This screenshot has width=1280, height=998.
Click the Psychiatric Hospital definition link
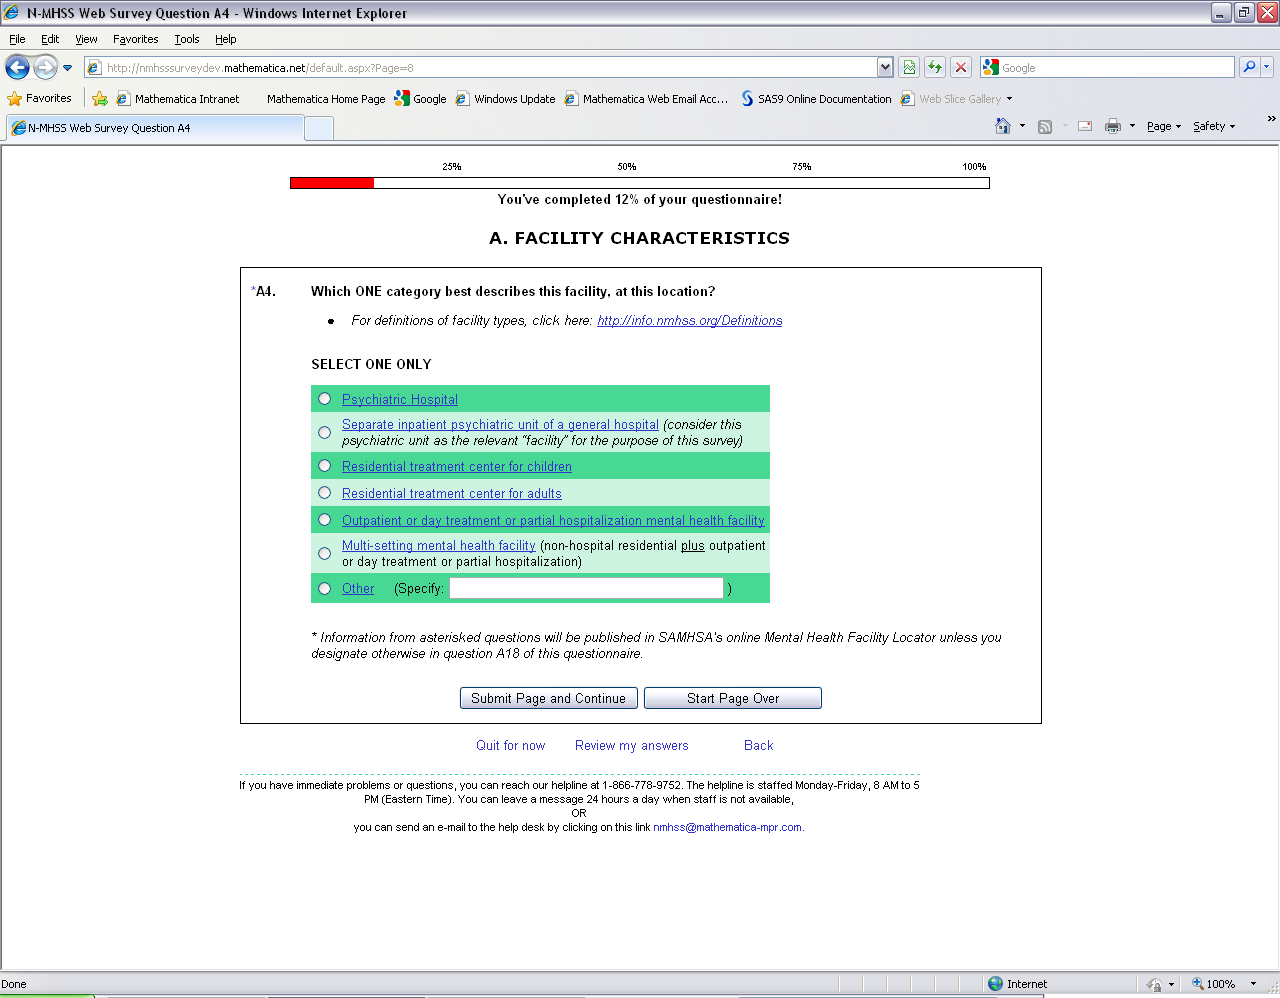click(x=400, y=399)
